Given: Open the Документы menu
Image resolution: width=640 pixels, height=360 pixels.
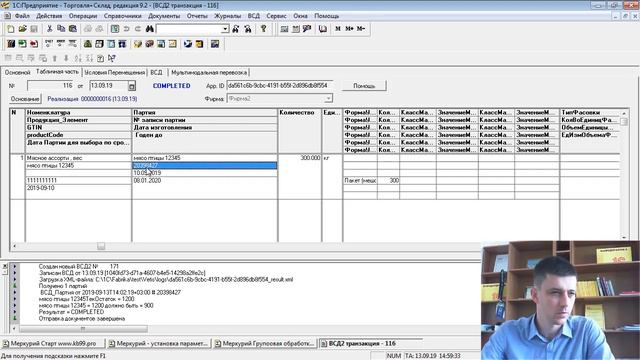Looking at the screenshot, I should [164, 16].
